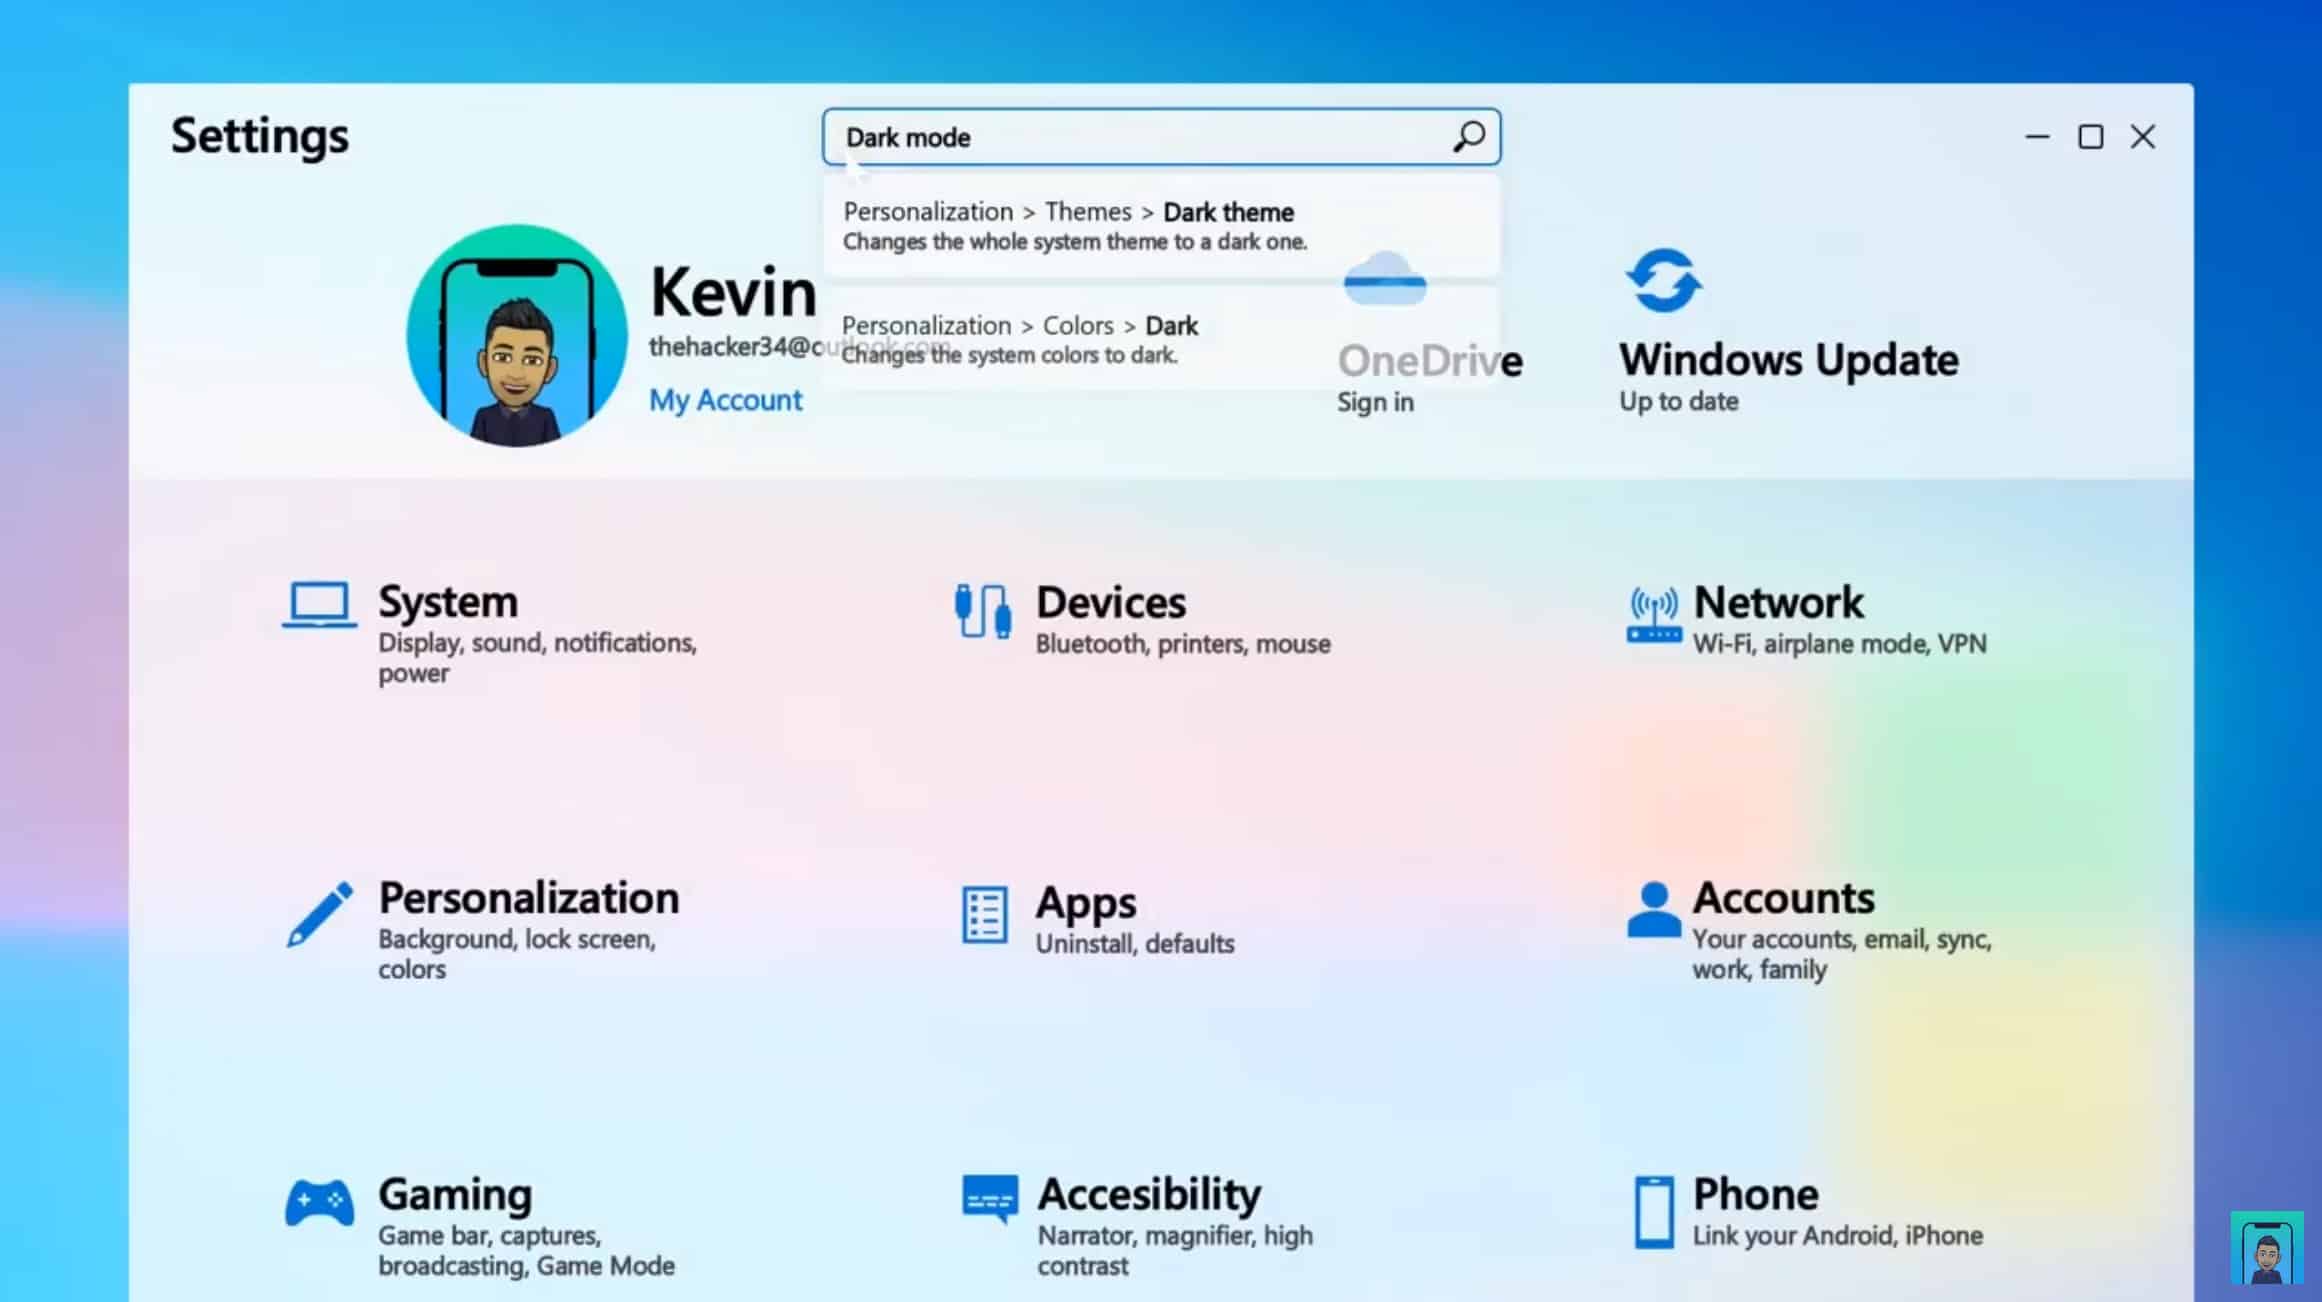This screenshot has width=2322, height=1302.
Task: Open System settings laptop icon
Action: 319,605
